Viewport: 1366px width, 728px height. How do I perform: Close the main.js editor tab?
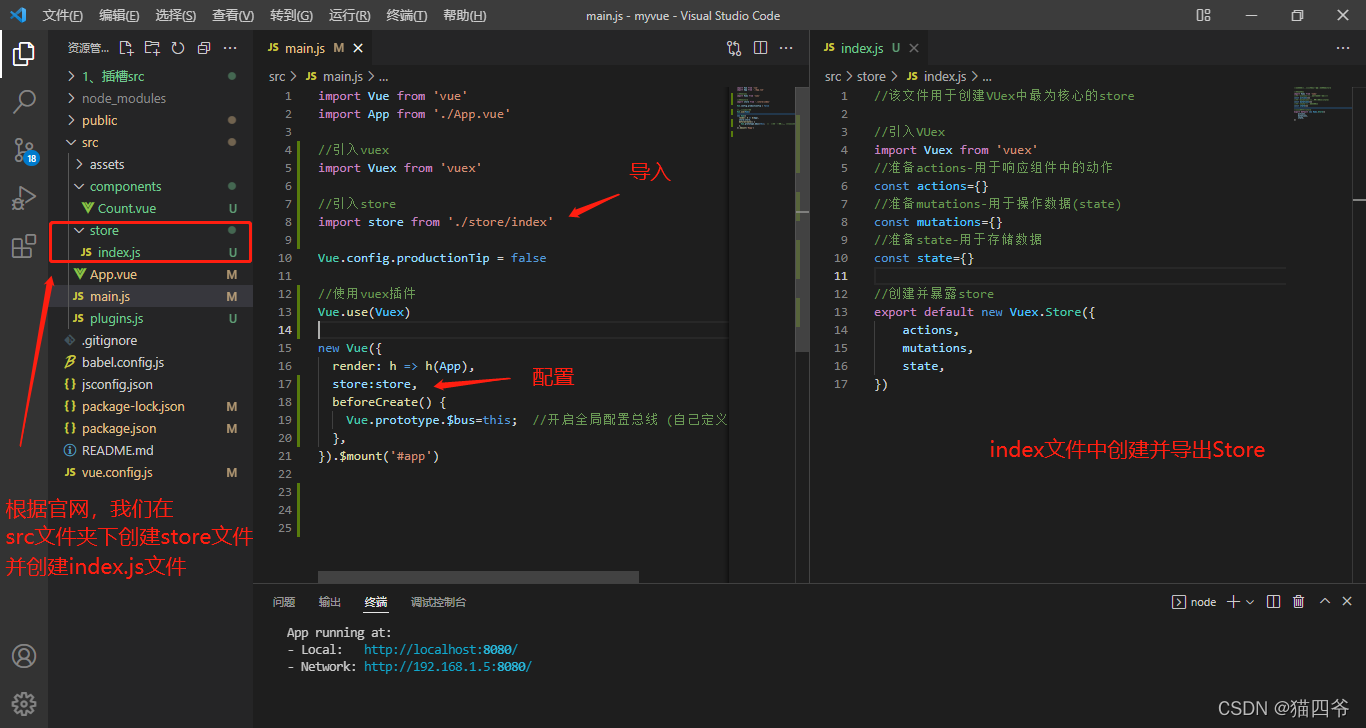(x=358, y=48)
